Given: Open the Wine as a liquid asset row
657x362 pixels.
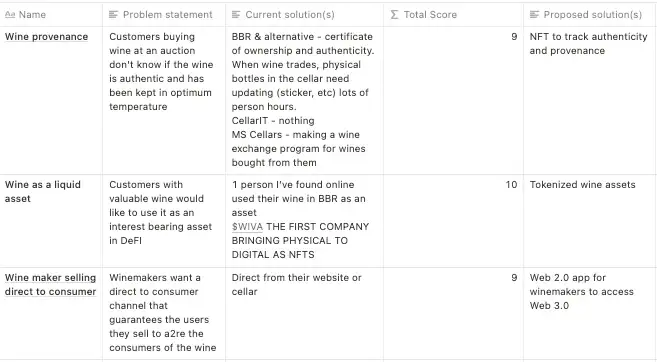Looking at the screenshot, I should coord(43,191).
